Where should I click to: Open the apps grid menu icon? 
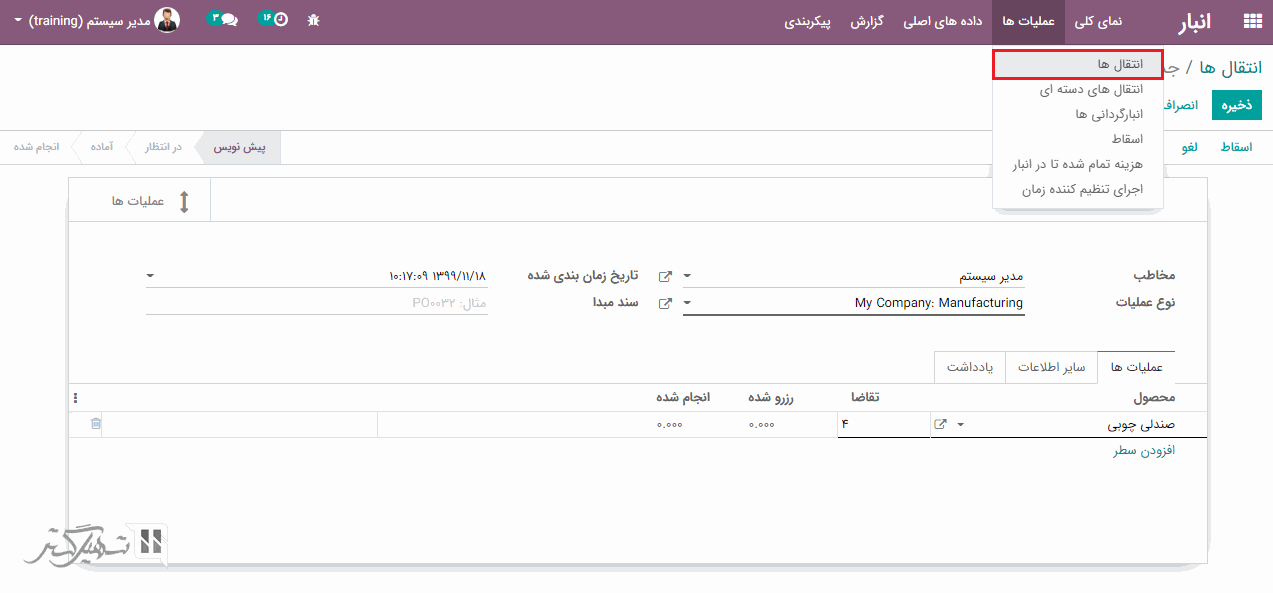pos(1251,21)
